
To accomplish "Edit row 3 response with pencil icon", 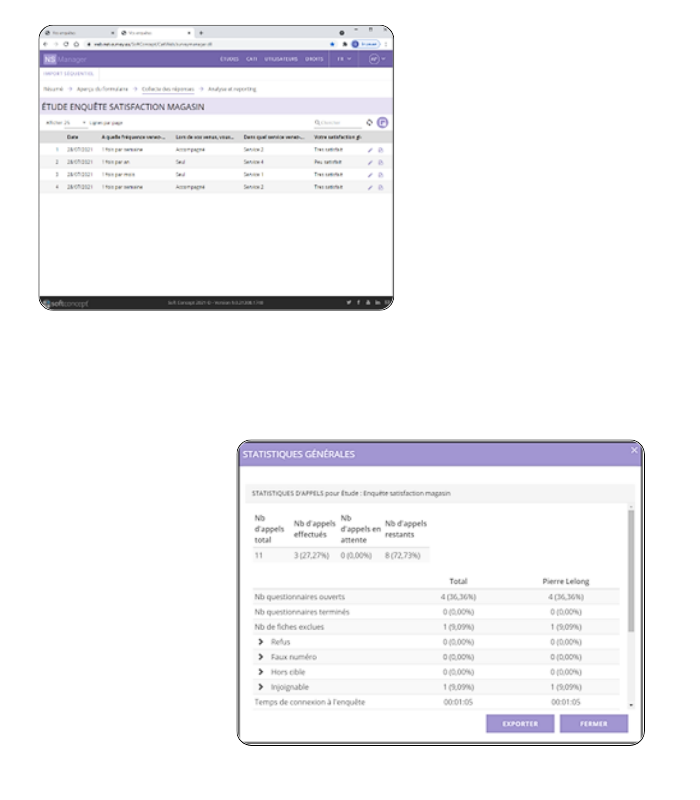I will coord(370,174).
